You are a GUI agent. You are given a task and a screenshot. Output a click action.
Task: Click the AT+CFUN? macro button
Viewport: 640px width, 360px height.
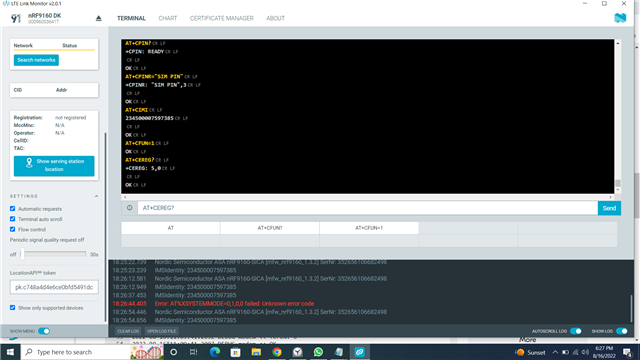[270, 228]
